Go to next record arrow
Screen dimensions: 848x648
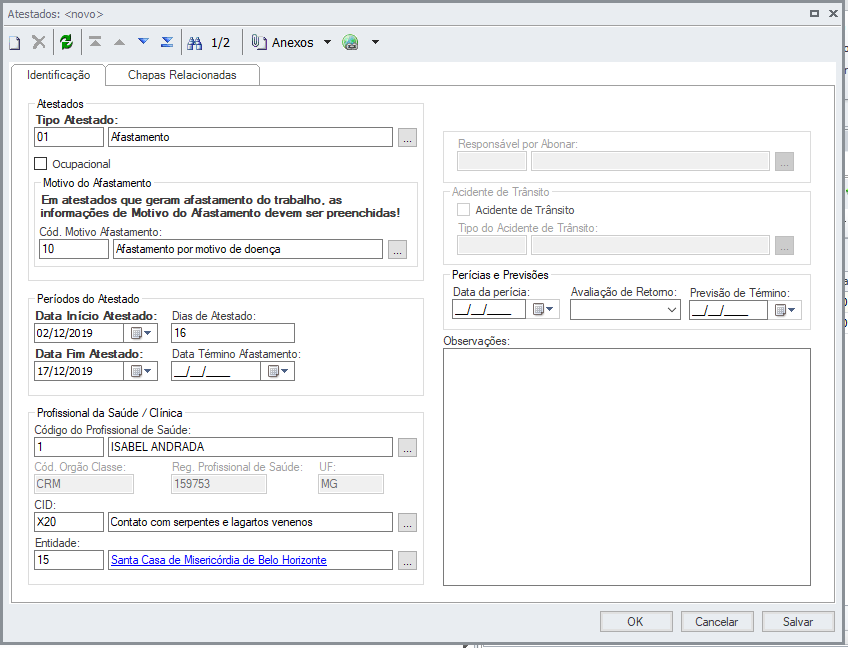[x=143, y=42]
